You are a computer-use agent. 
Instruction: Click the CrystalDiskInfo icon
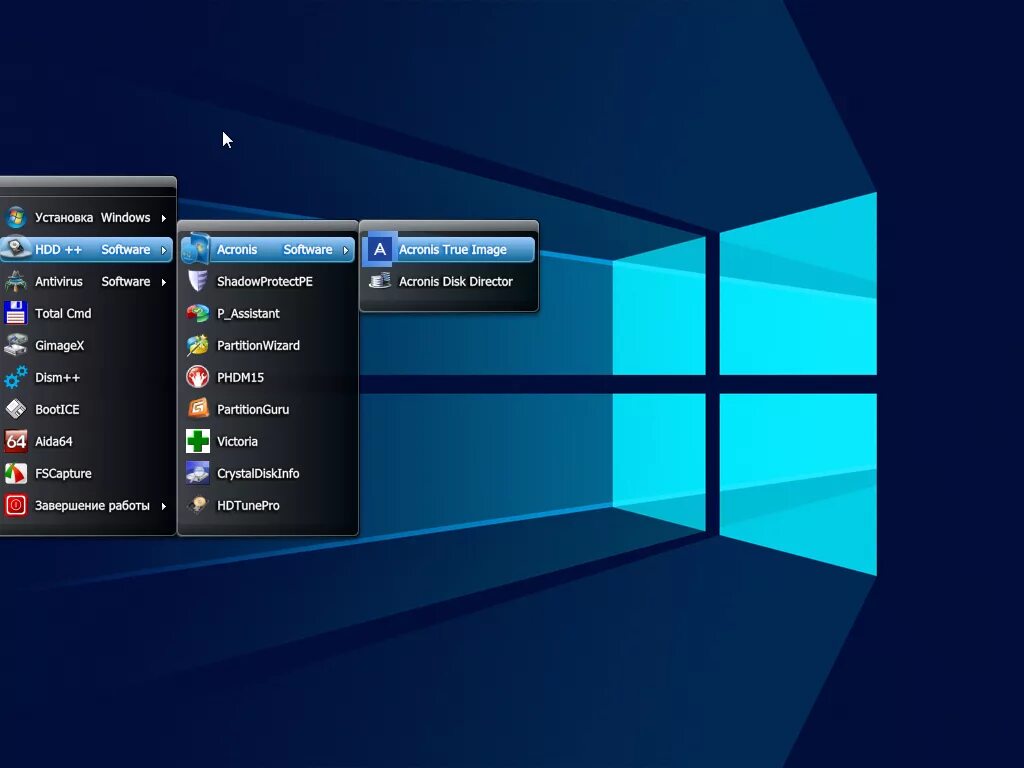pyautogui.click(x=197, y=473)
